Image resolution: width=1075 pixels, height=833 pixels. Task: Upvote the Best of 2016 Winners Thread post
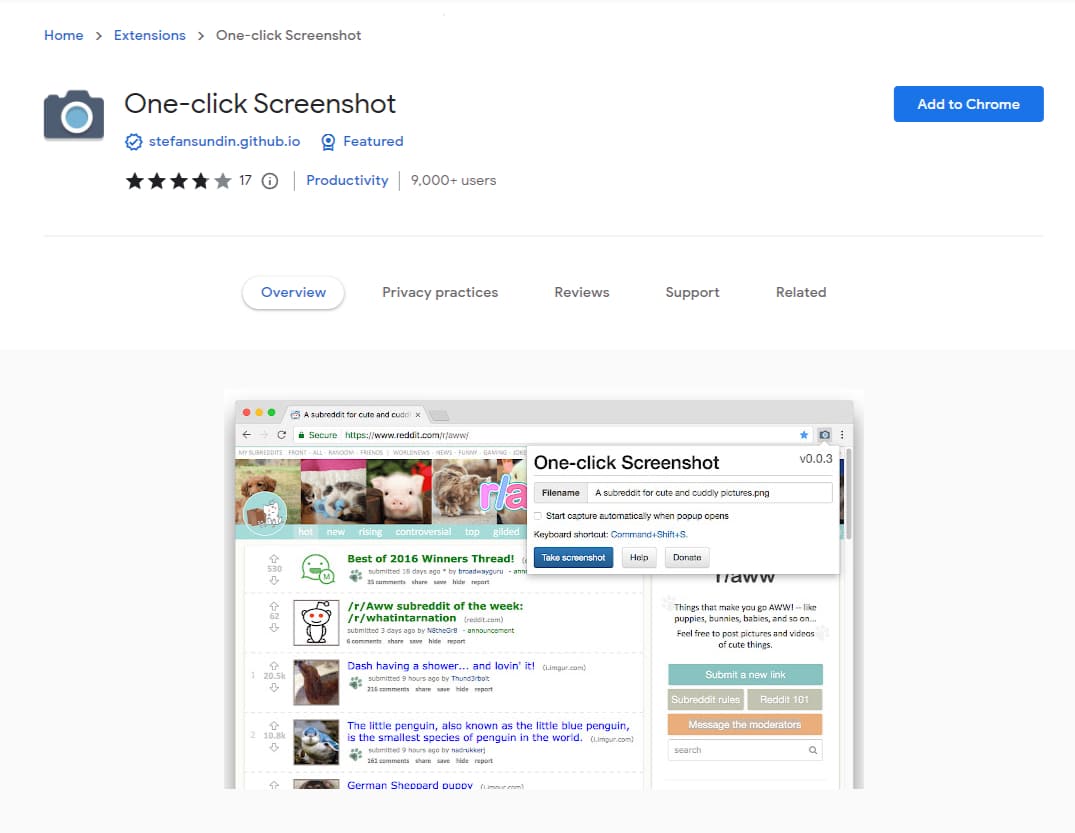[x=273, y=558]
